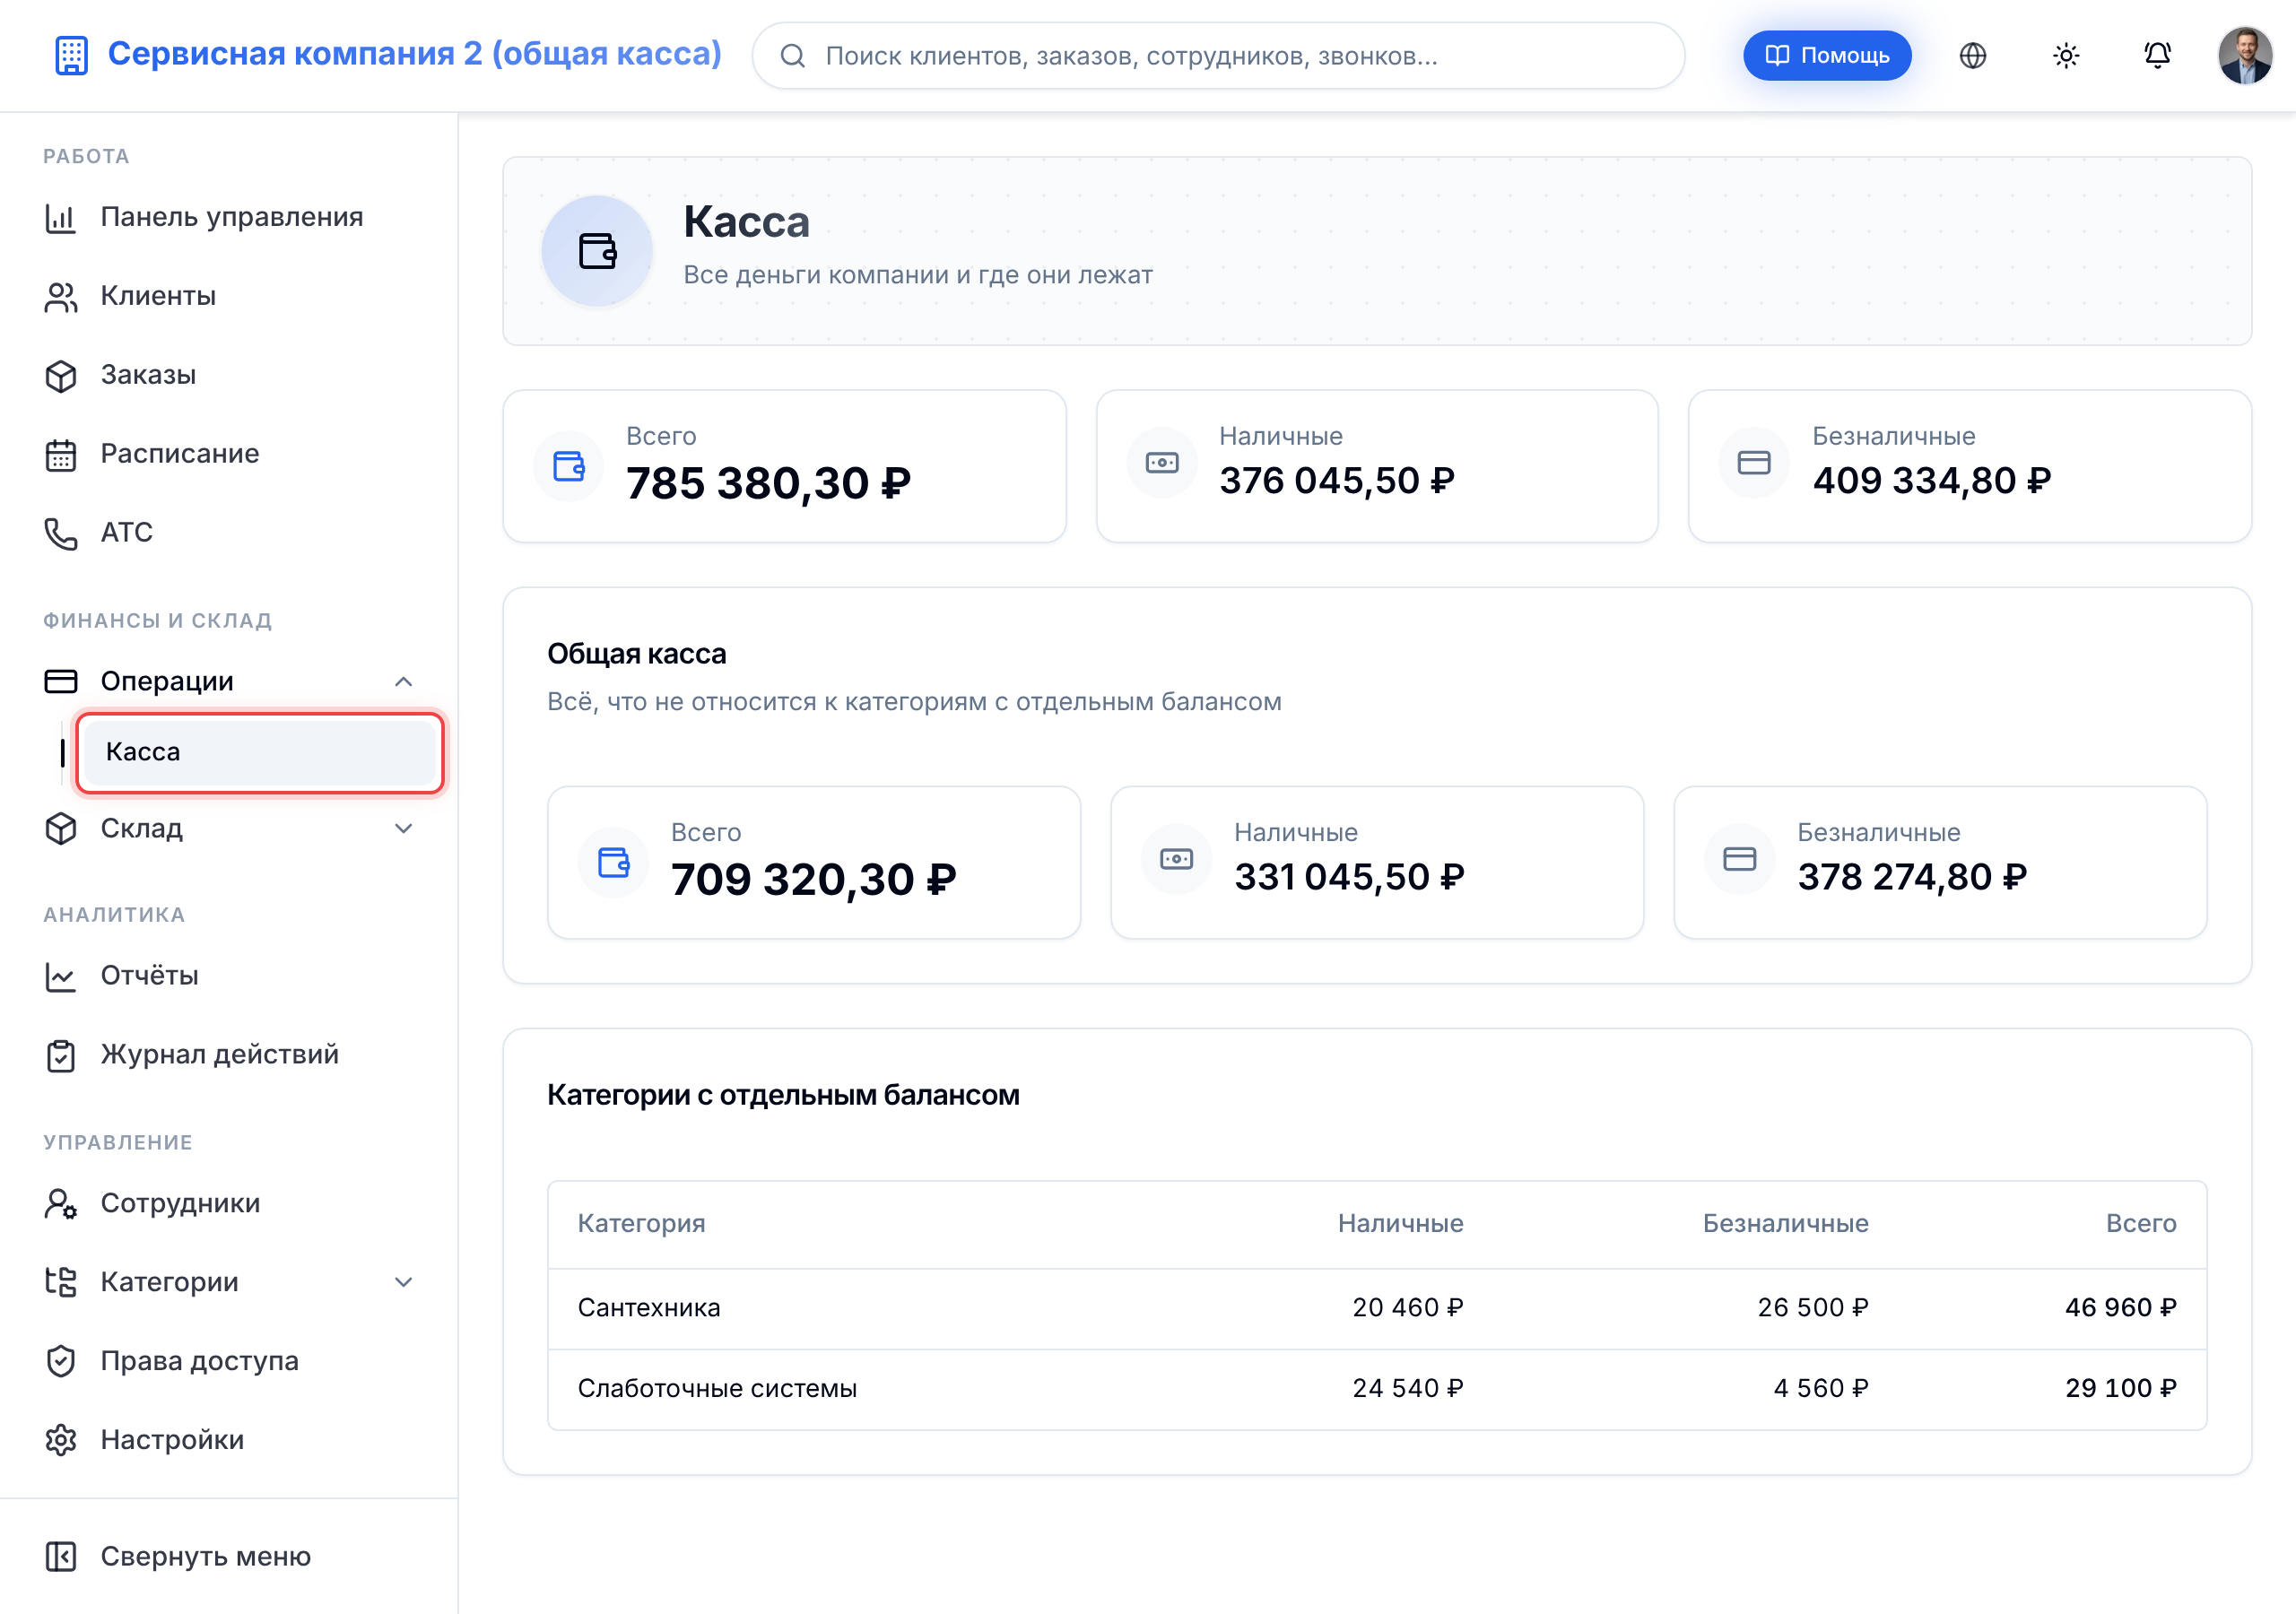
Task: Click the 46 960 ₽ Сантехника total cell
Action: click(x=2121, y=1308)
